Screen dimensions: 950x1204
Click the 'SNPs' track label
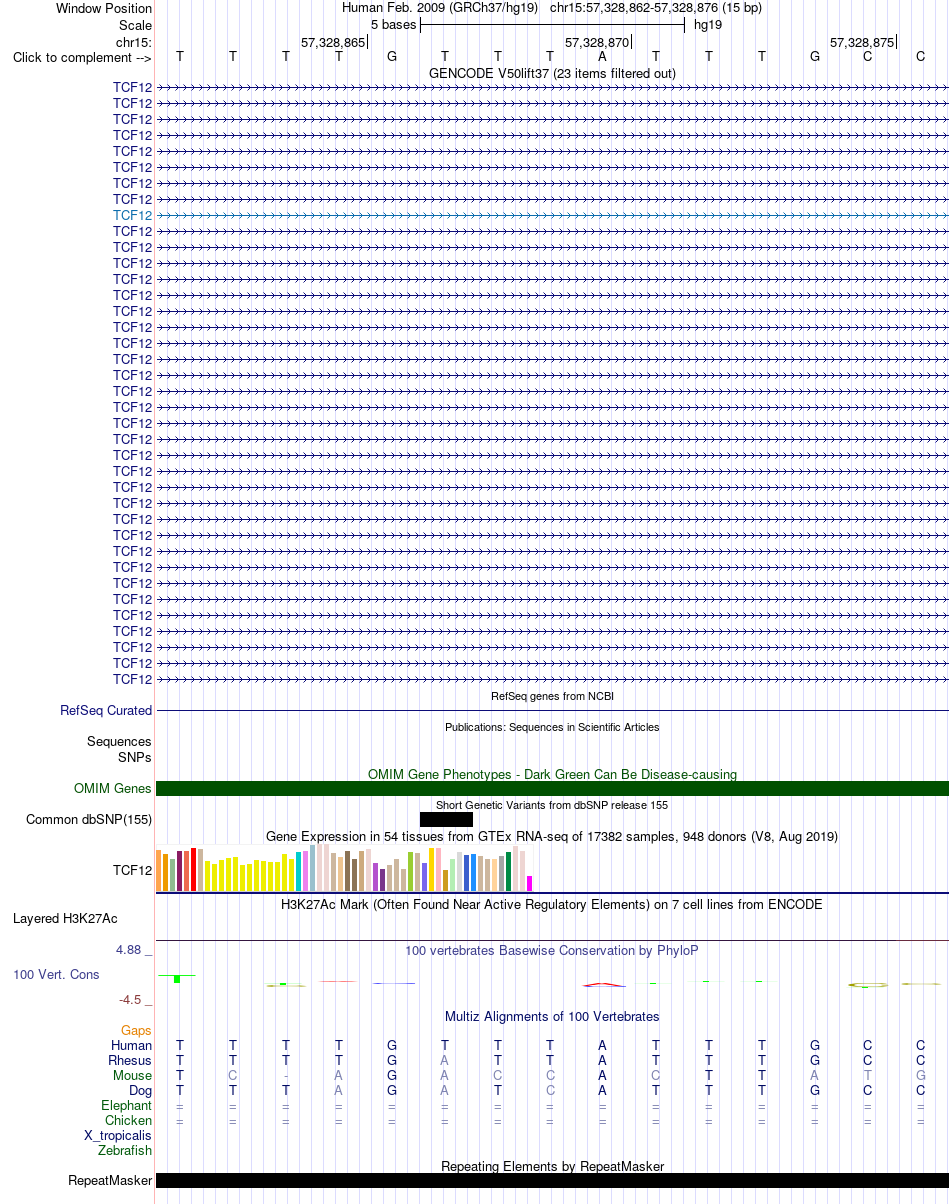(135, 757)
